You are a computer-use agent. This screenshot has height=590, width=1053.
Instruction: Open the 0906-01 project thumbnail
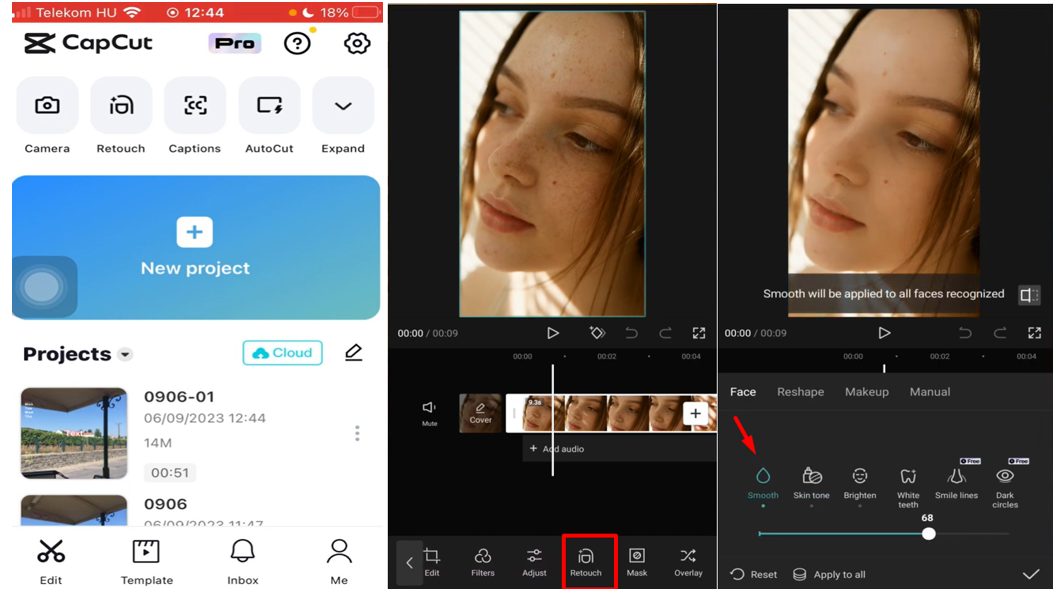pyautogui.click(x=74, y=433)
